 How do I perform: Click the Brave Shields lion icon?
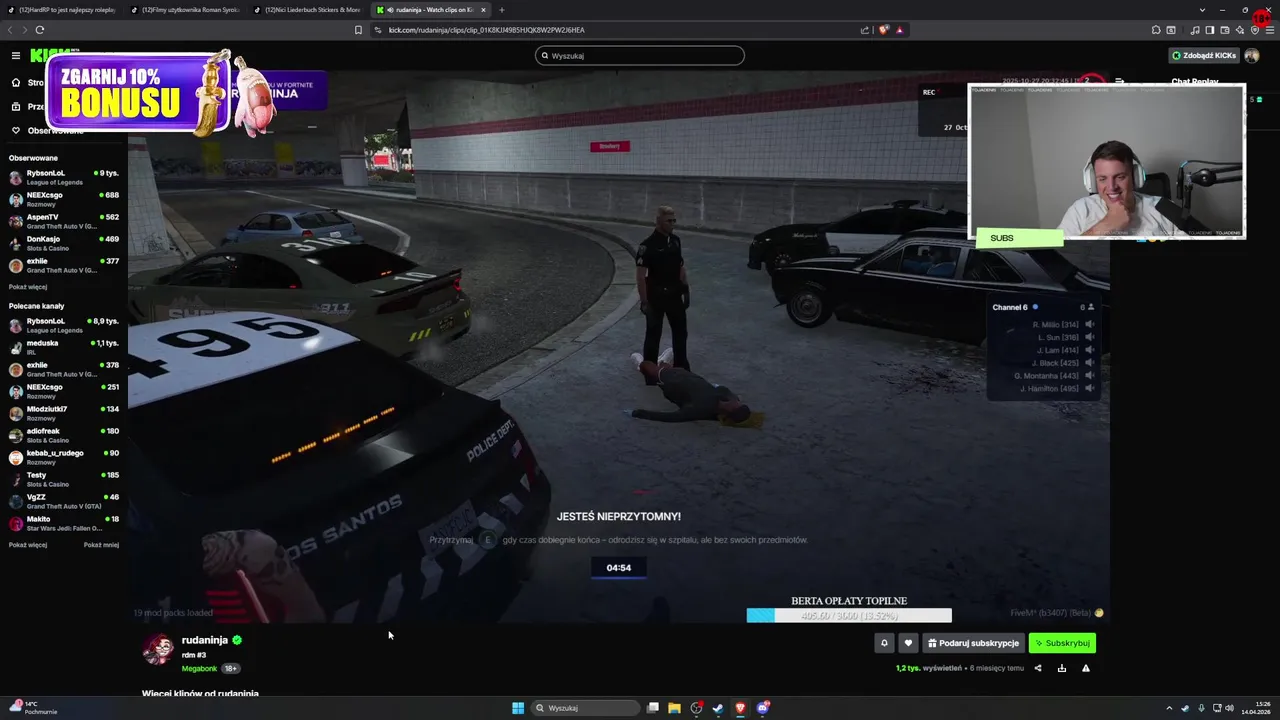click(884, 30)
